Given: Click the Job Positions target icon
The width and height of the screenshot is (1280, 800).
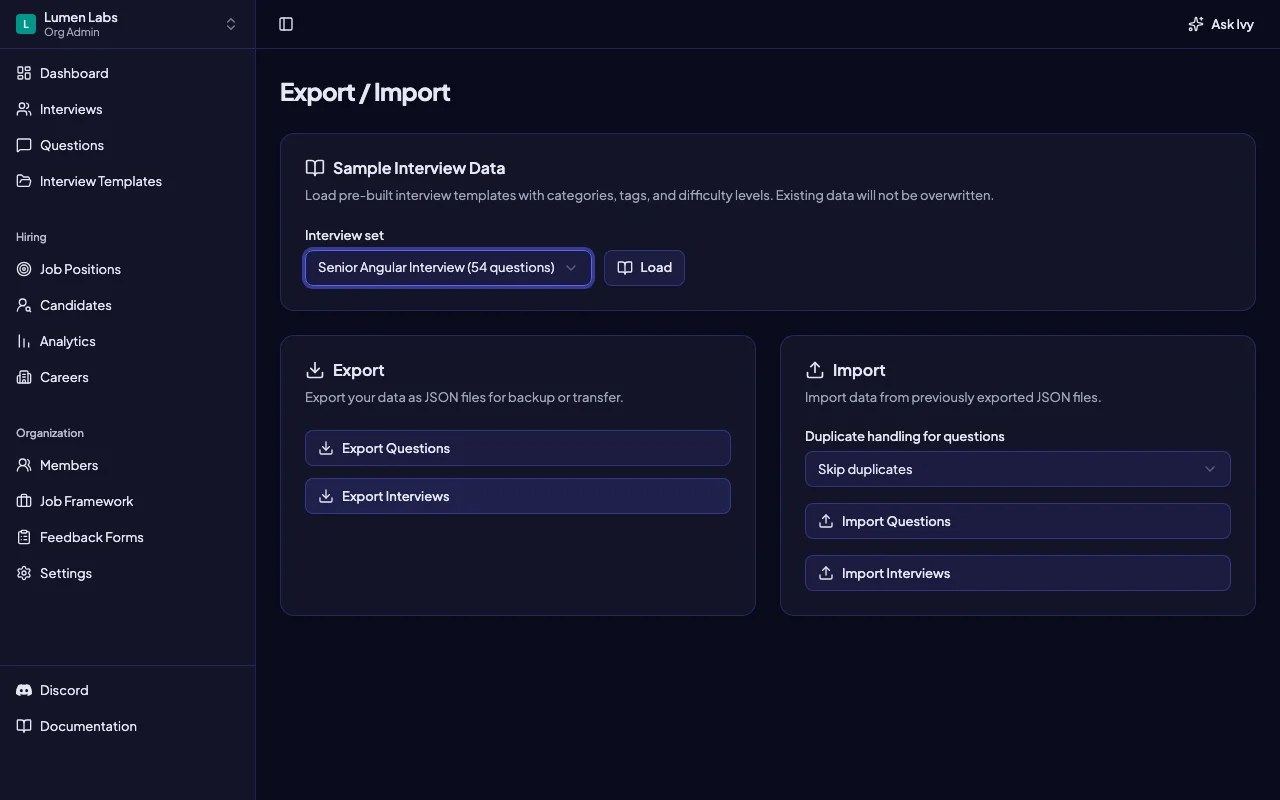Looking at the screenshot, I should [24, 269].
